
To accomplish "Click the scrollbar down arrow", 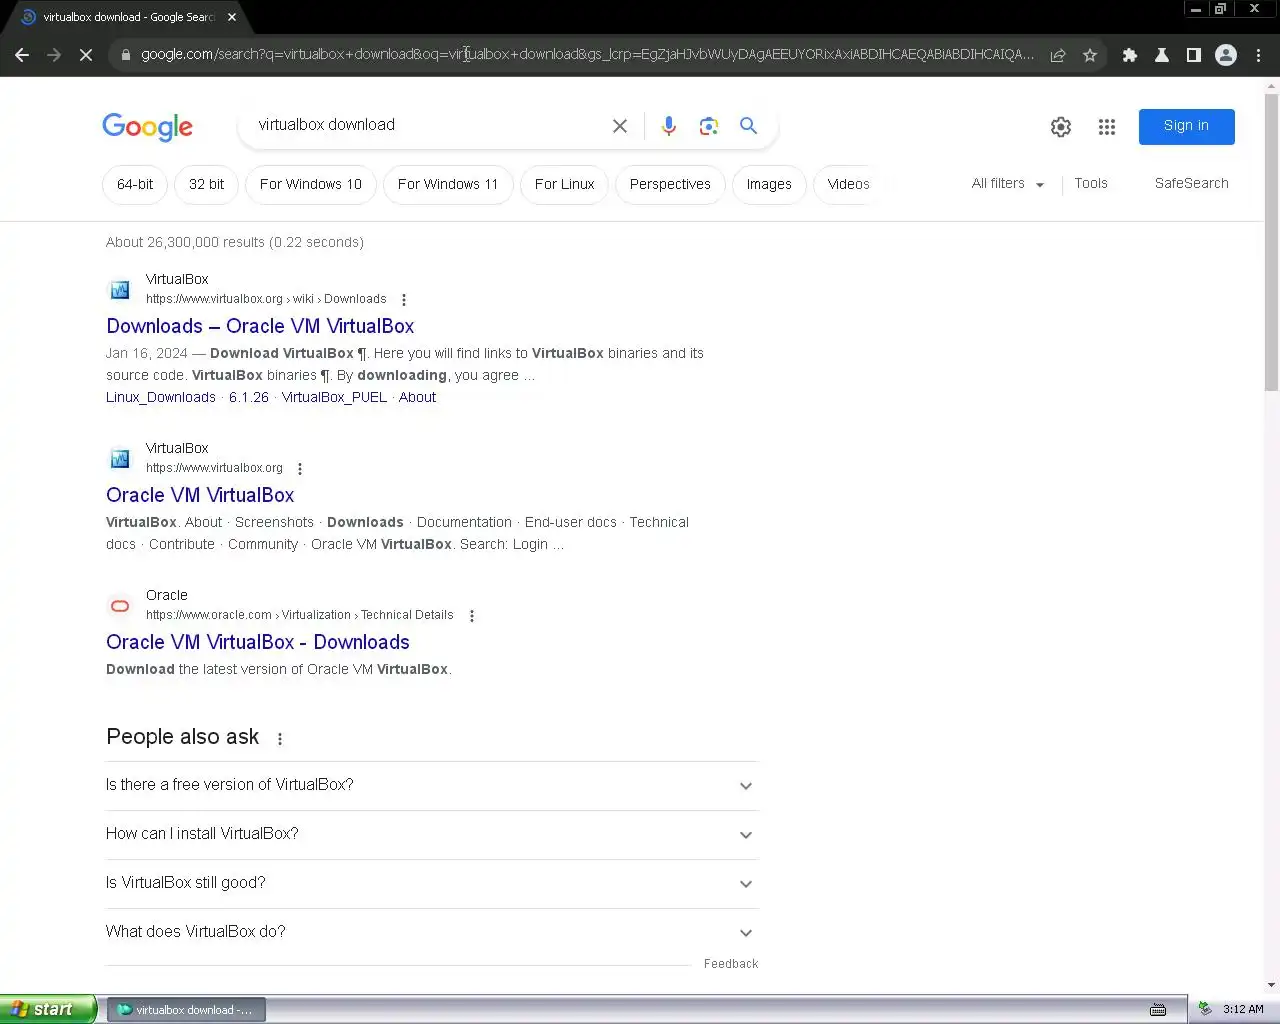I will (1271, 985).
